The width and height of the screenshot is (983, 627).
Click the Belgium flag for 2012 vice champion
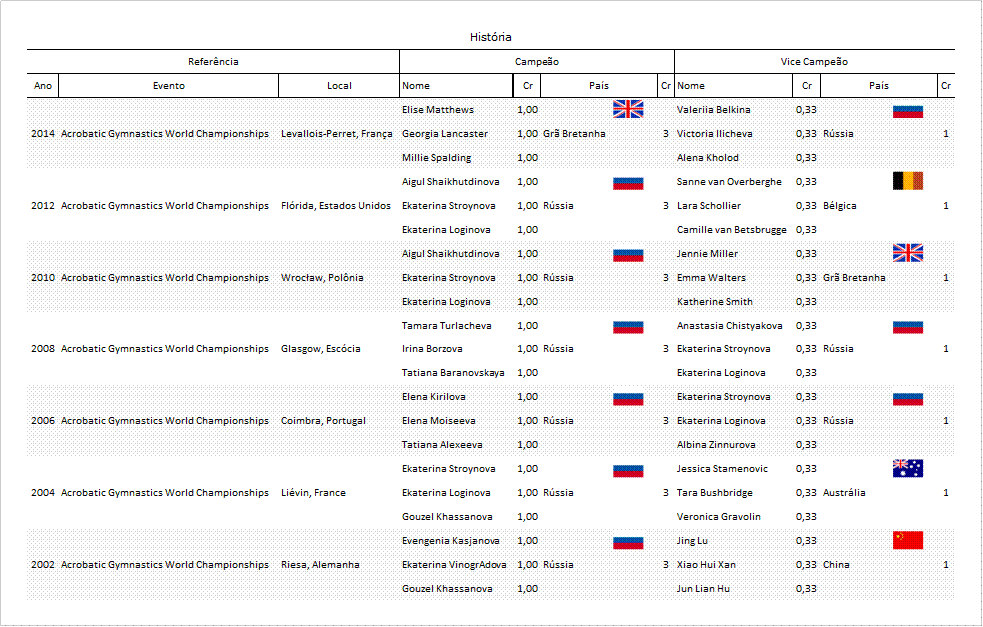coord(908,181)
